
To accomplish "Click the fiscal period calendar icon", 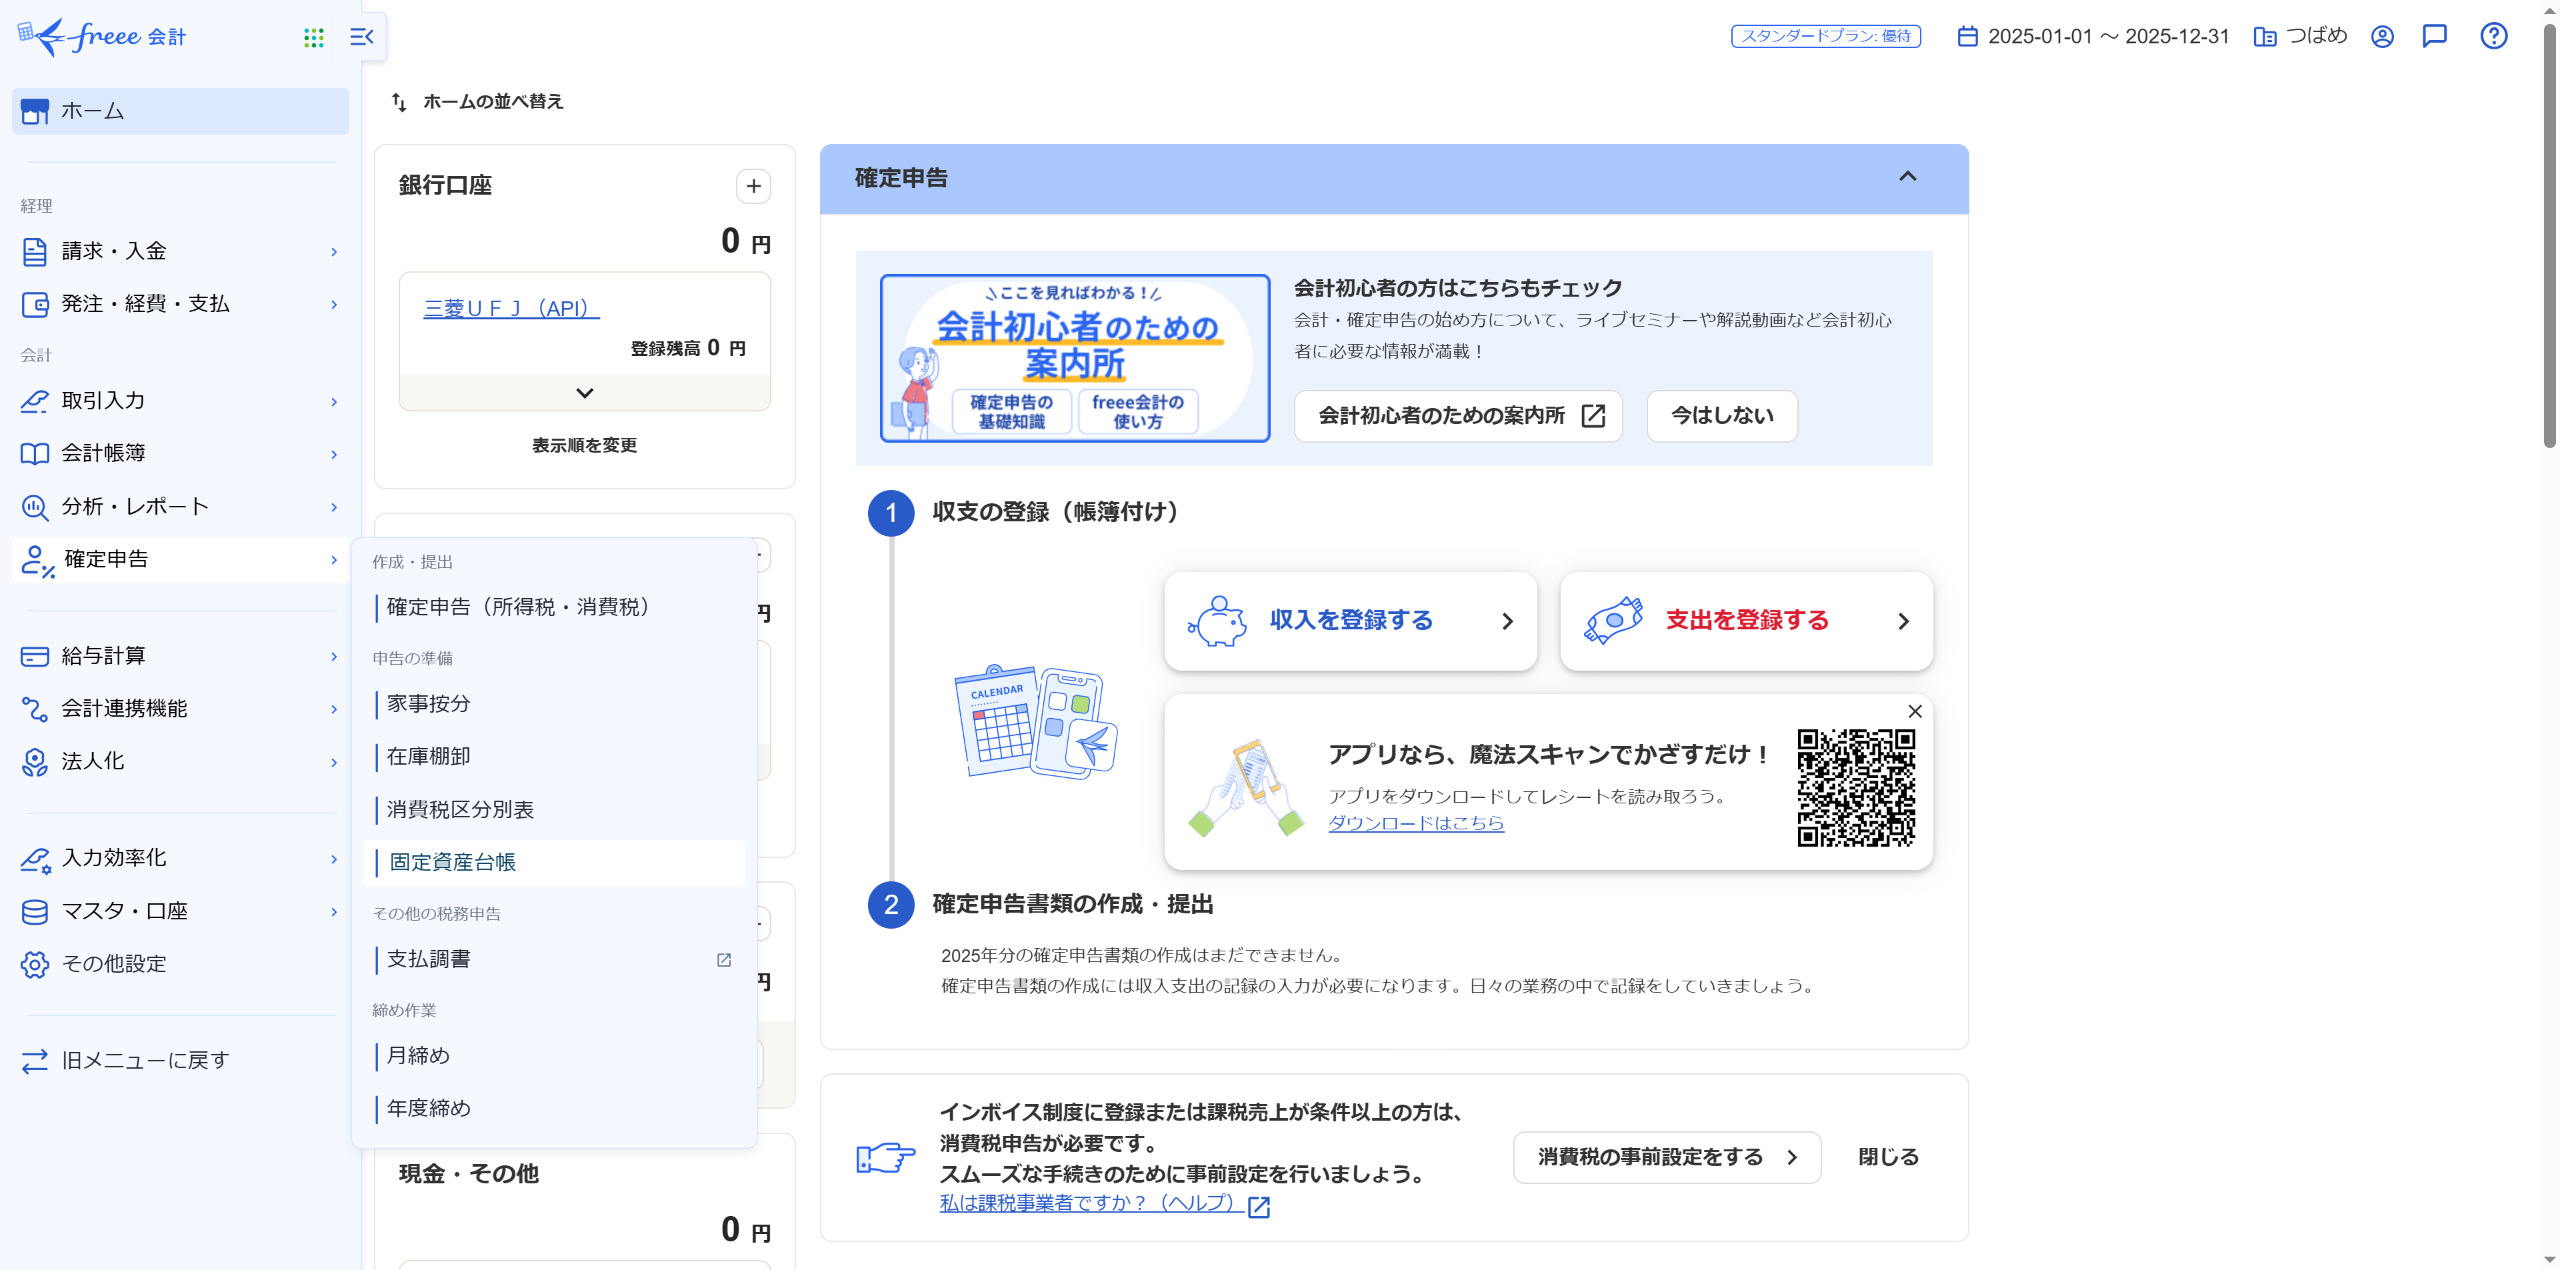I will click(1967, 37).
